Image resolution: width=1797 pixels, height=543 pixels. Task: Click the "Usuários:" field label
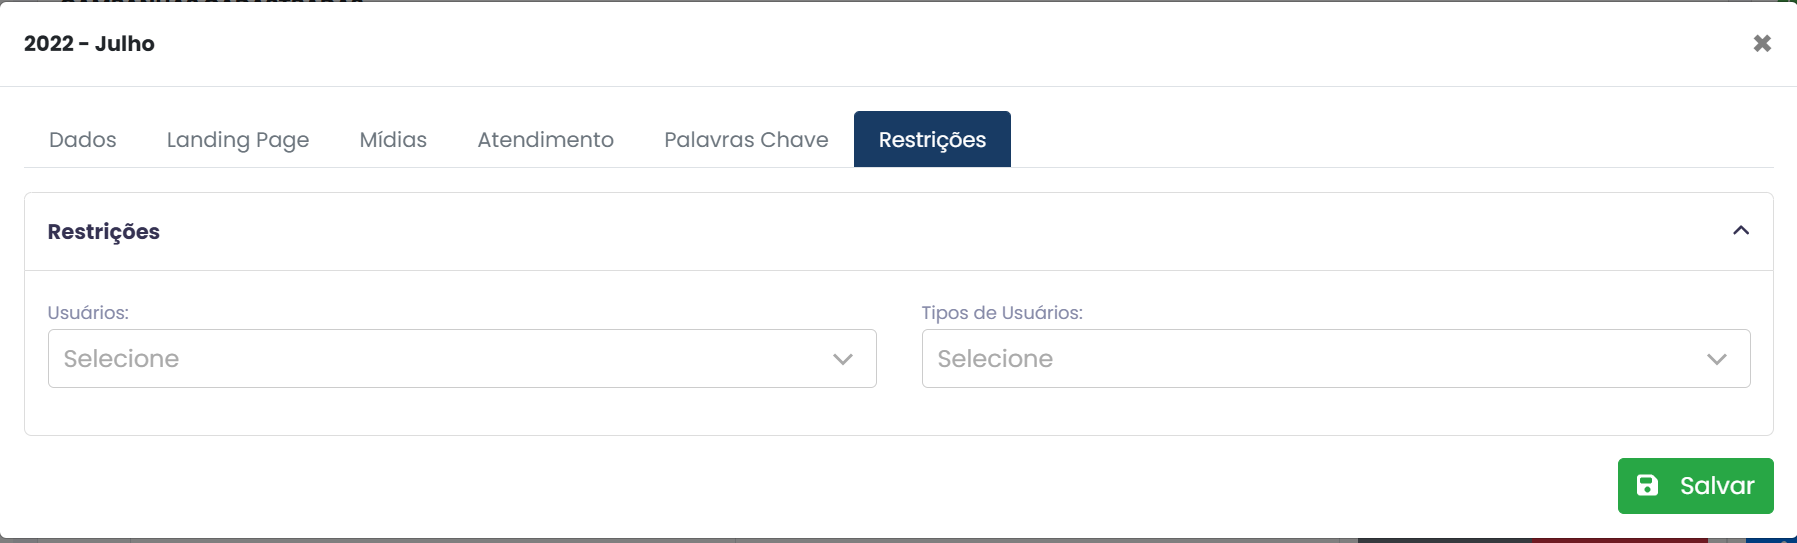(88, 313)
